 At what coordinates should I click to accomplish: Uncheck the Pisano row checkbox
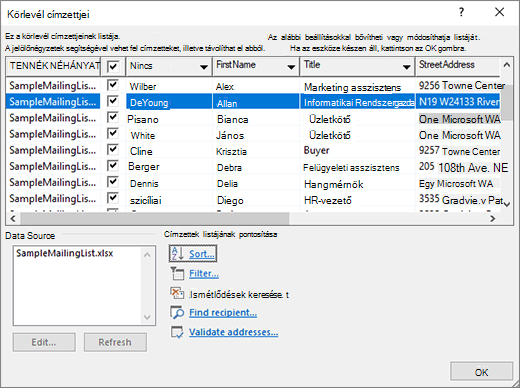113,117
